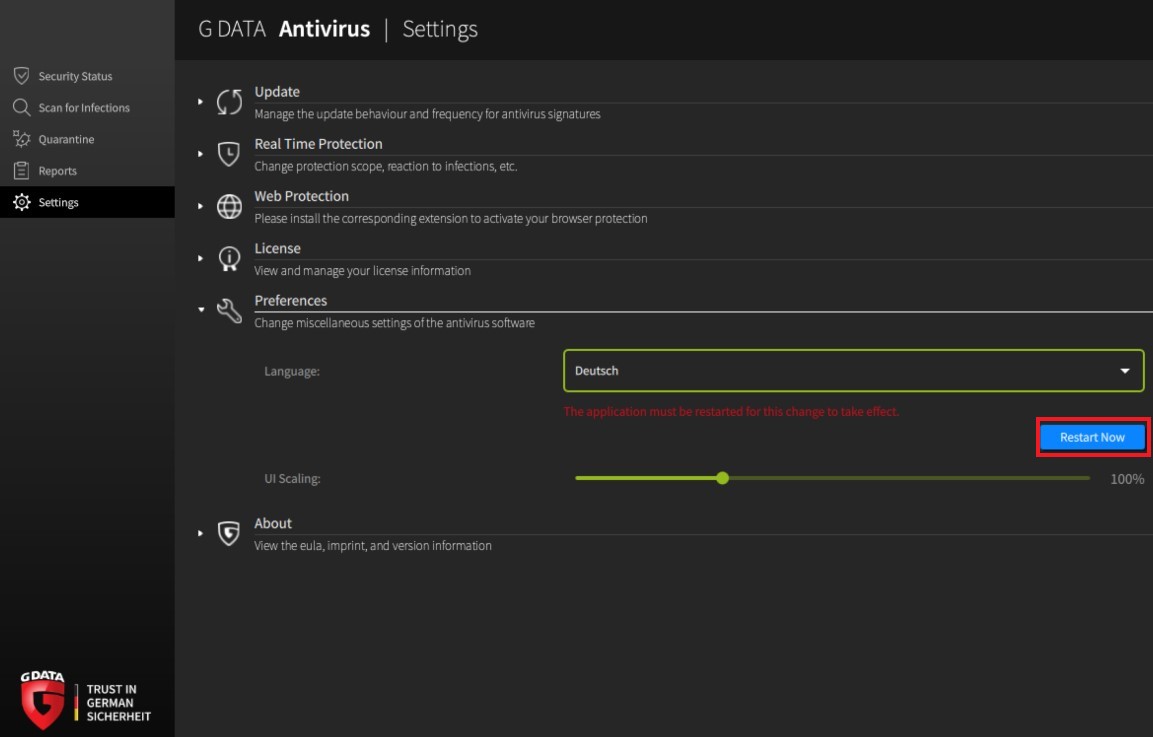
Task: Click the Preferences wrench icon
Action: 229,311
